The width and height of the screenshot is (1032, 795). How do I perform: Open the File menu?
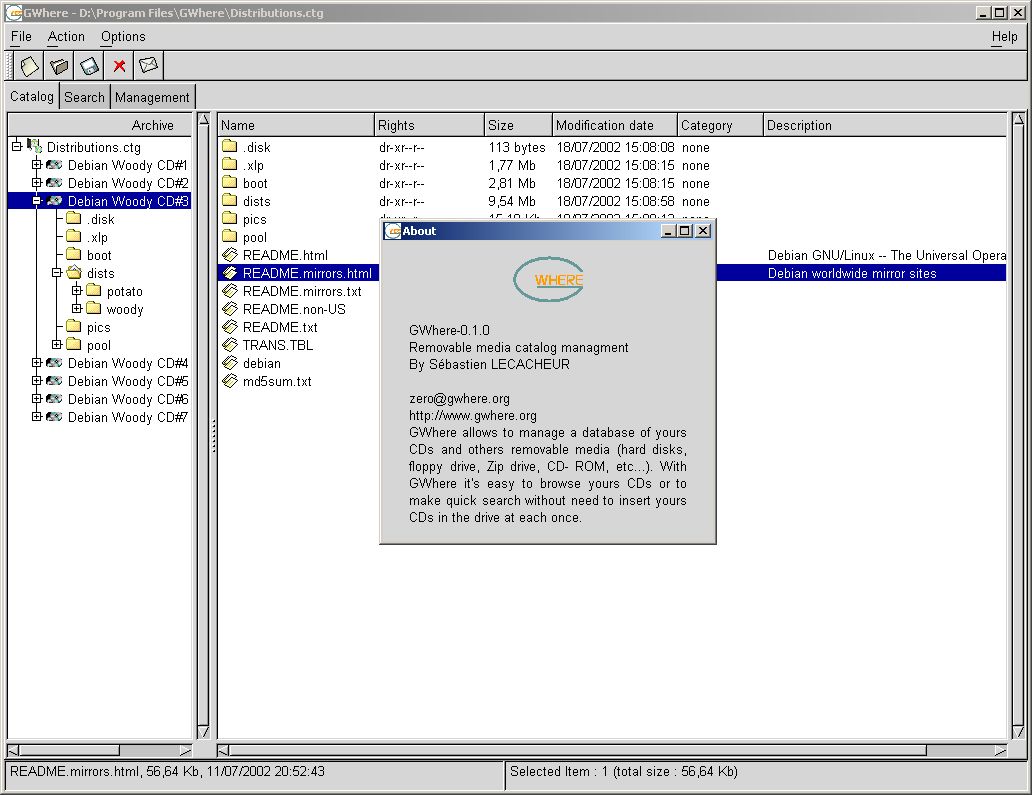pyautogui.click(x=21, y=37)
